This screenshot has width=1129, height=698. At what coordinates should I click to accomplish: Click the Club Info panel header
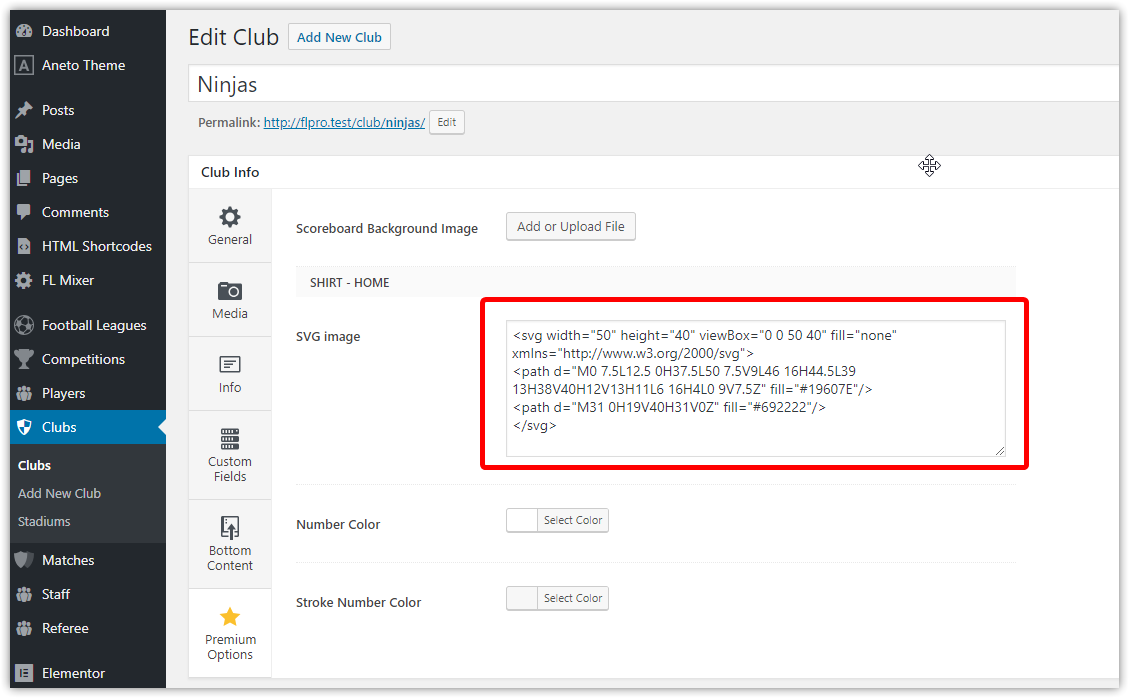pyautogui.click(x=654, y=172)
